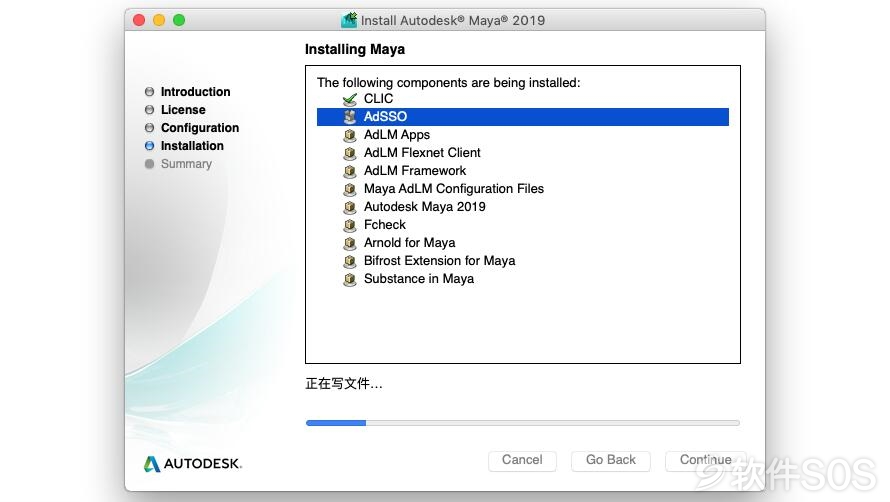
Task: Select the AdLM Flexnet Client row
Action: coord(523,153)
